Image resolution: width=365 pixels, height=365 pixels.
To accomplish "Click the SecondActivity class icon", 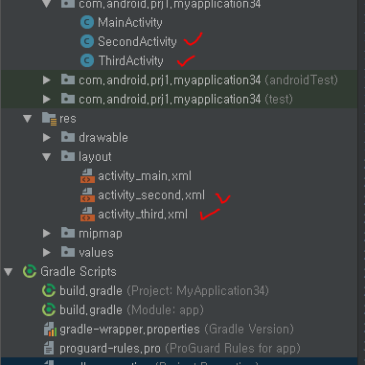I will (87, 42).
